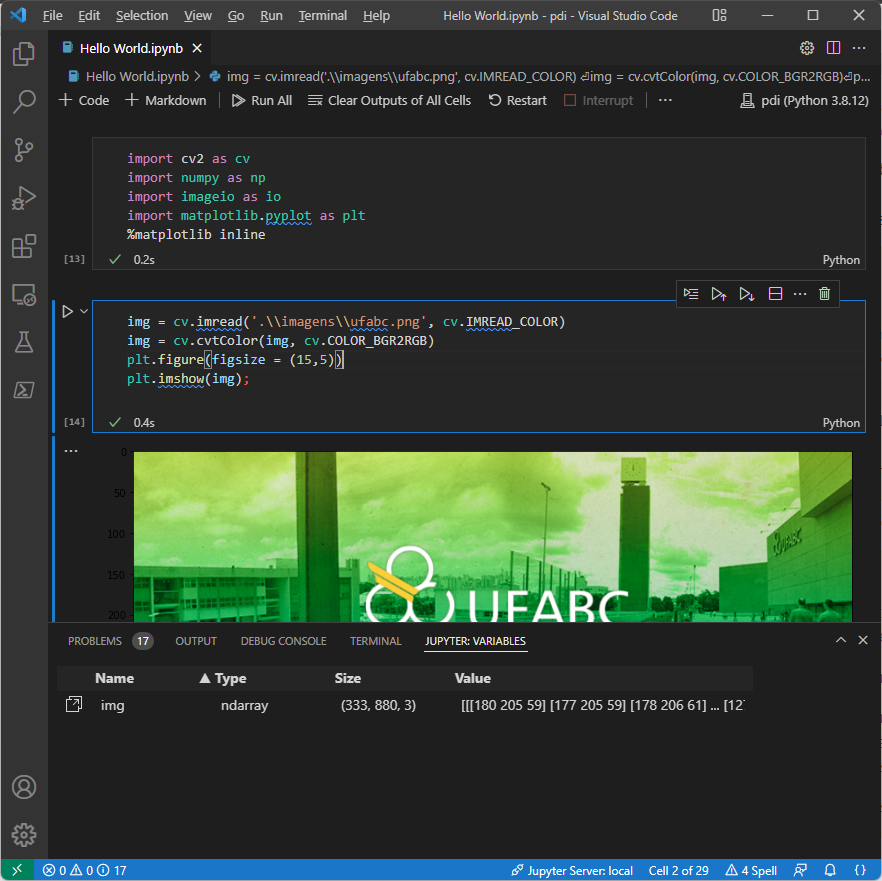Open the Selection menu
Image resolution: width=882 pixels, height=881 pixels.
point(142,16)
